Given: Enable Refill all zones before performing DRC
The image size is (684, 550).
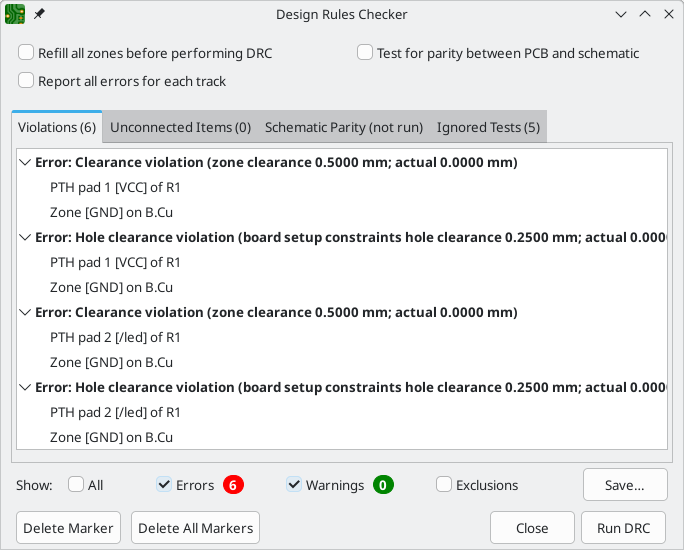Looking at the screenshot, I should pos(26,53).
